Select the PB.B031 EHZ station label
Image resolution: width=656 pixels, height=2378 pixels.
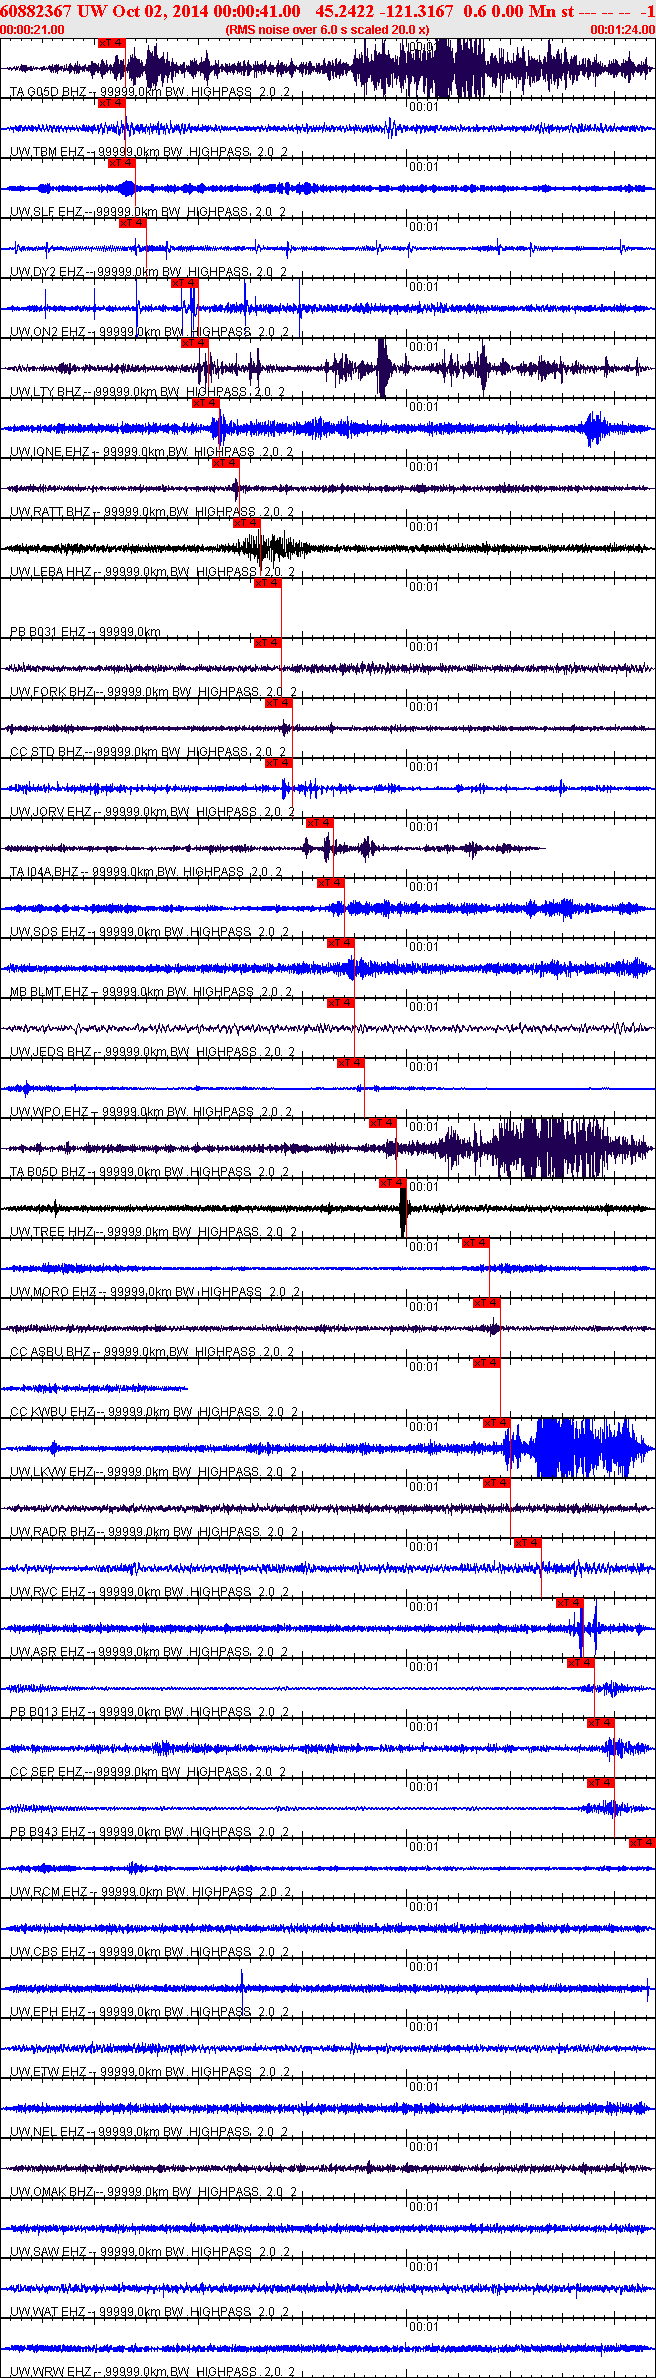50,632
